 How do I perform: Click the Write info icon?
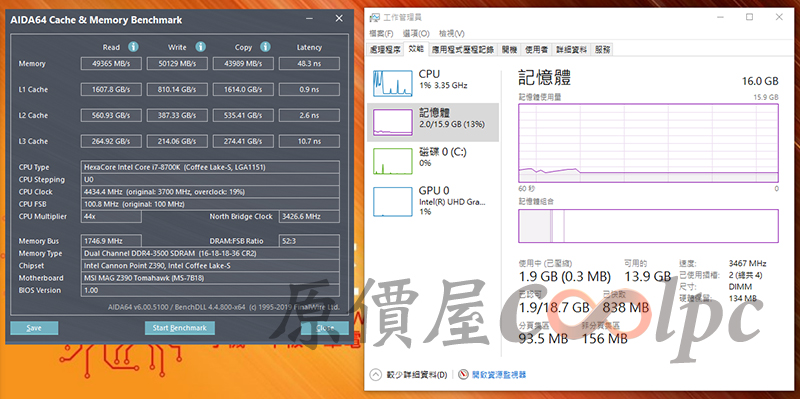(201, 47)
